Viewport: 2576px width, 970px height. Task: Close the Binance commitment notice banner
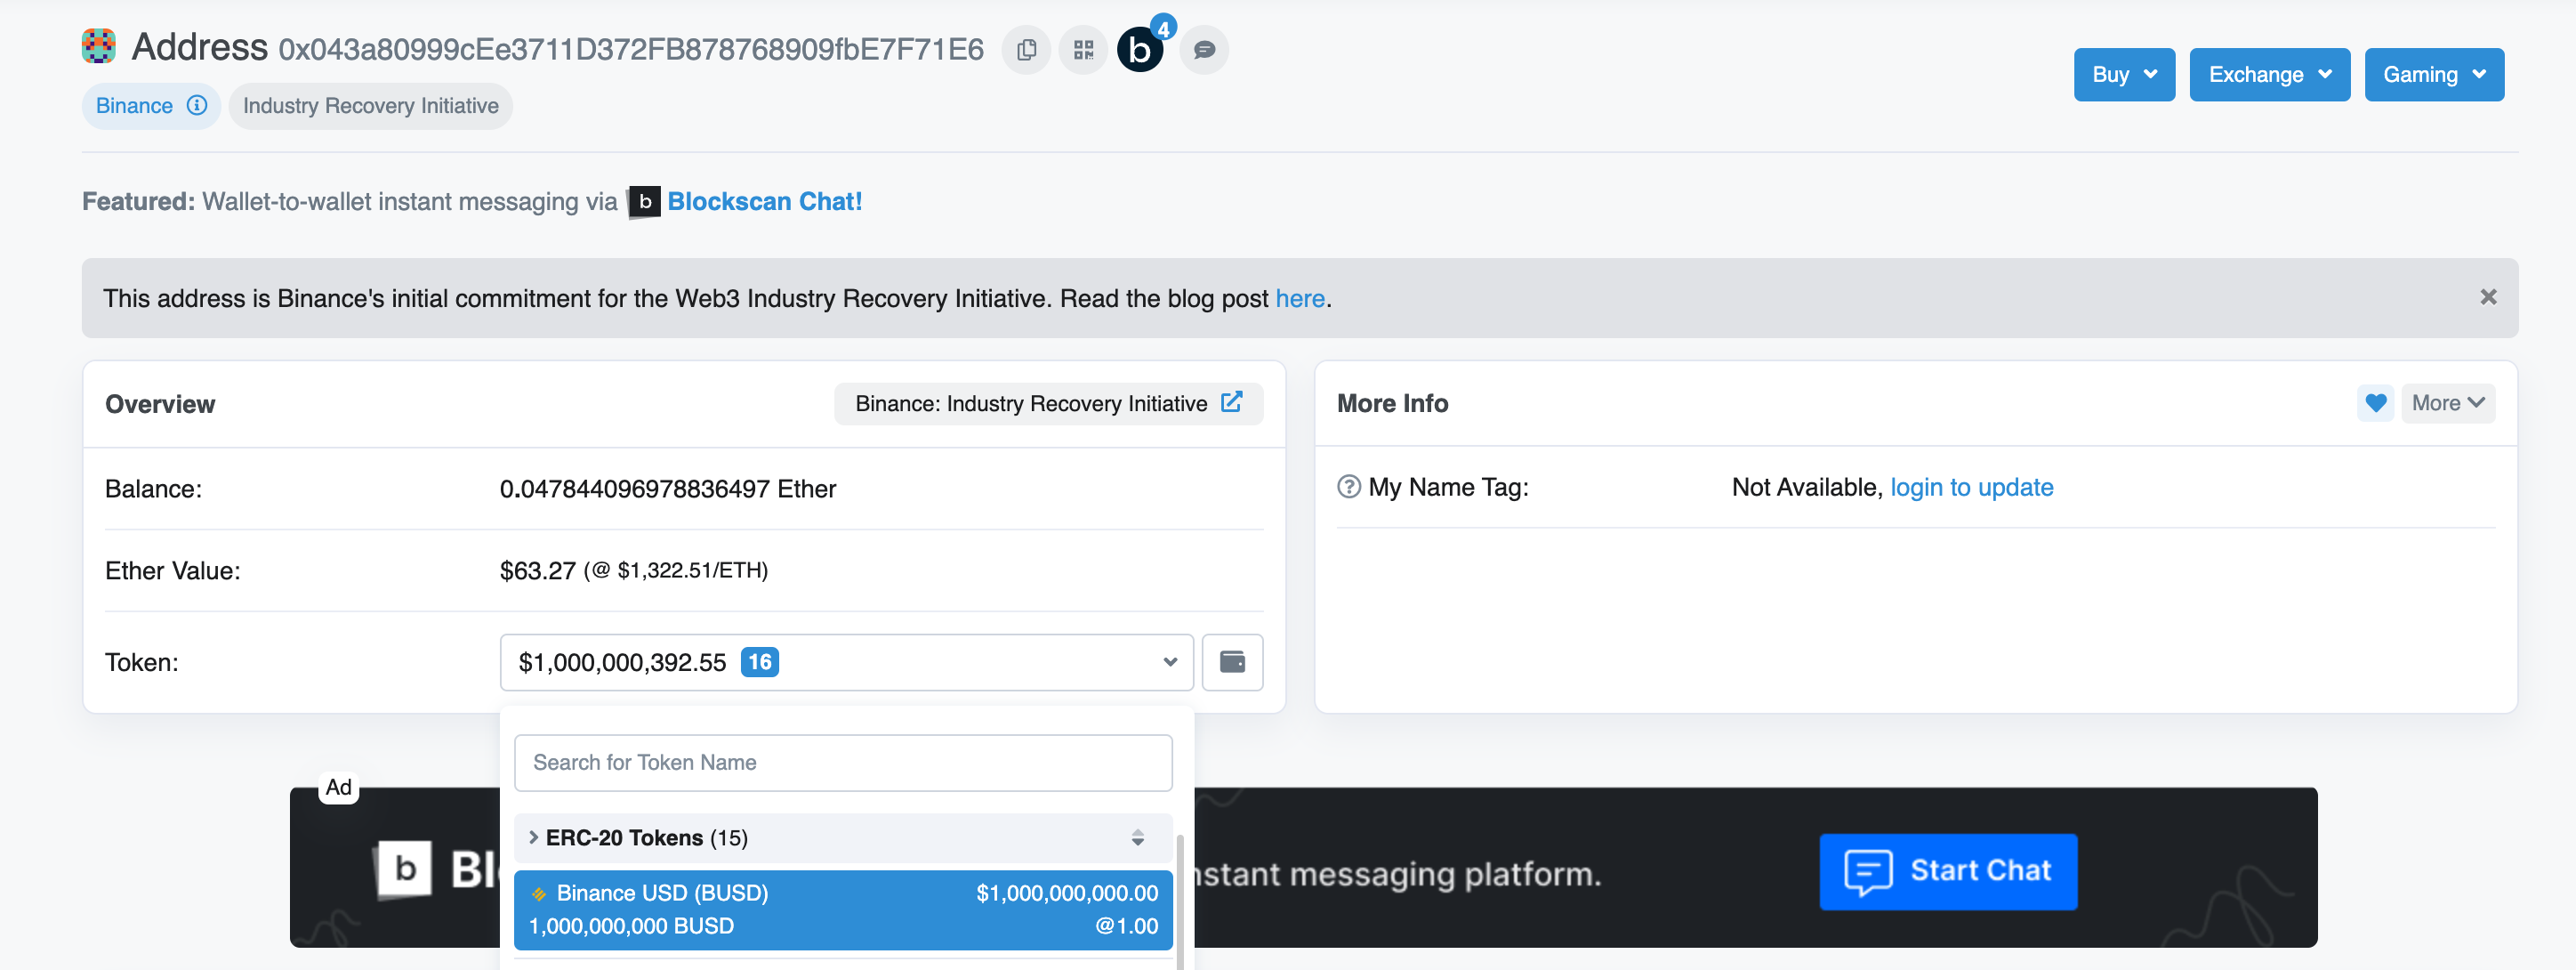coord(2488,297)
